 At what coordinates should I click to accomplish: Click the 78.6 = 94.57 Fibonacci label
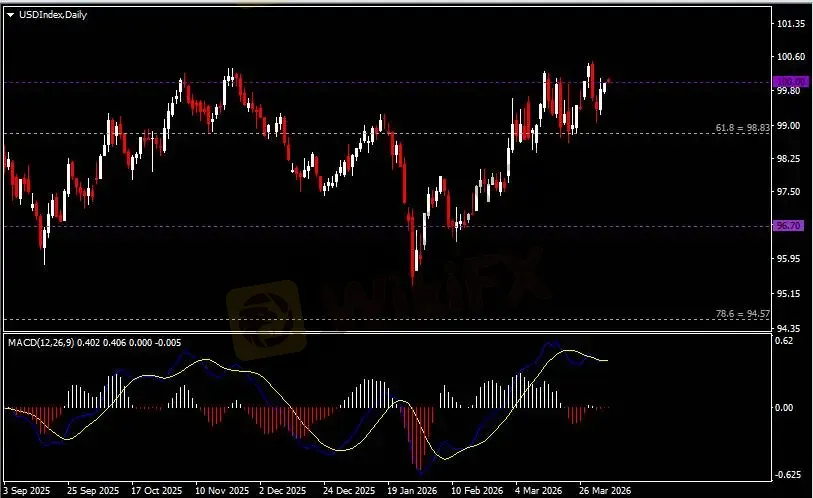tap(742, 314)
